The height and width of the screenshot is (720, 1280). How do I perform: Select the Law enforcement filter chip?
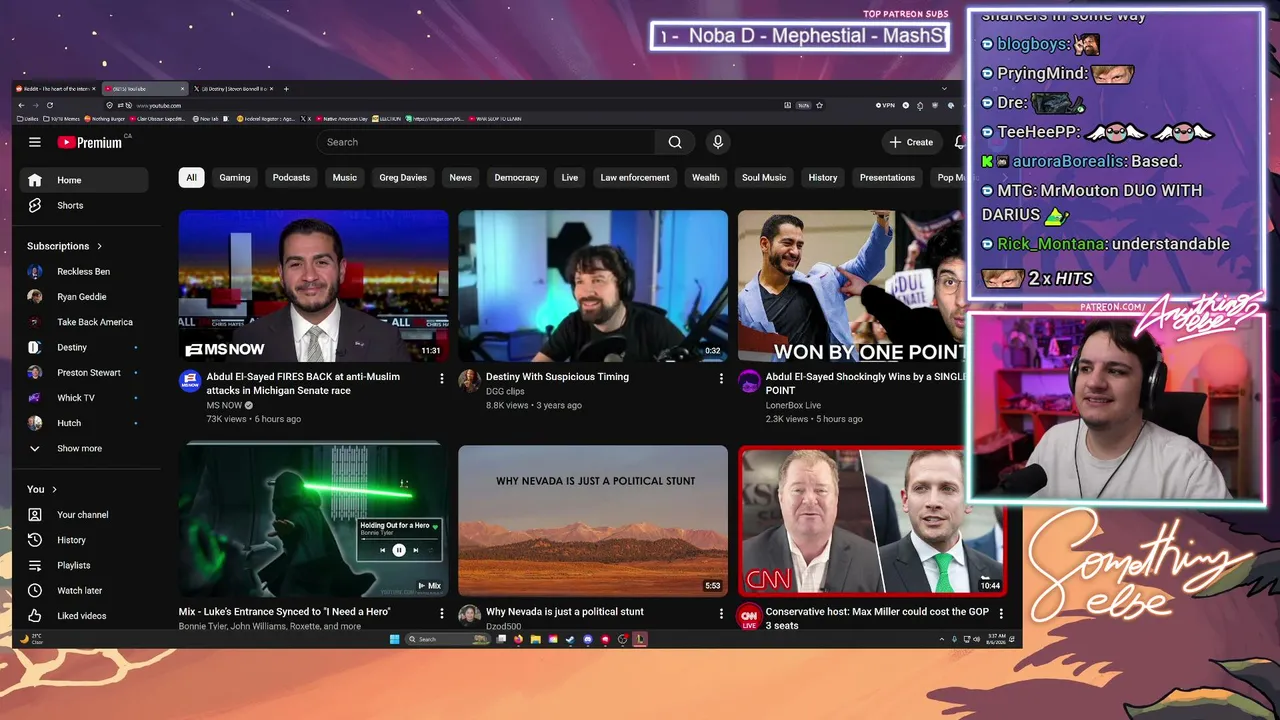[635, 178]
